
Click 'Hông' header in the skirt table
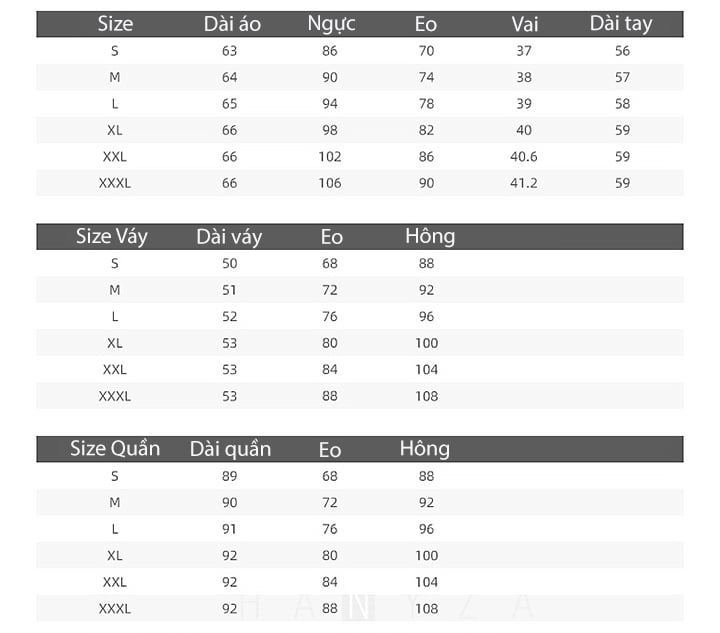(x=430, y=236)
